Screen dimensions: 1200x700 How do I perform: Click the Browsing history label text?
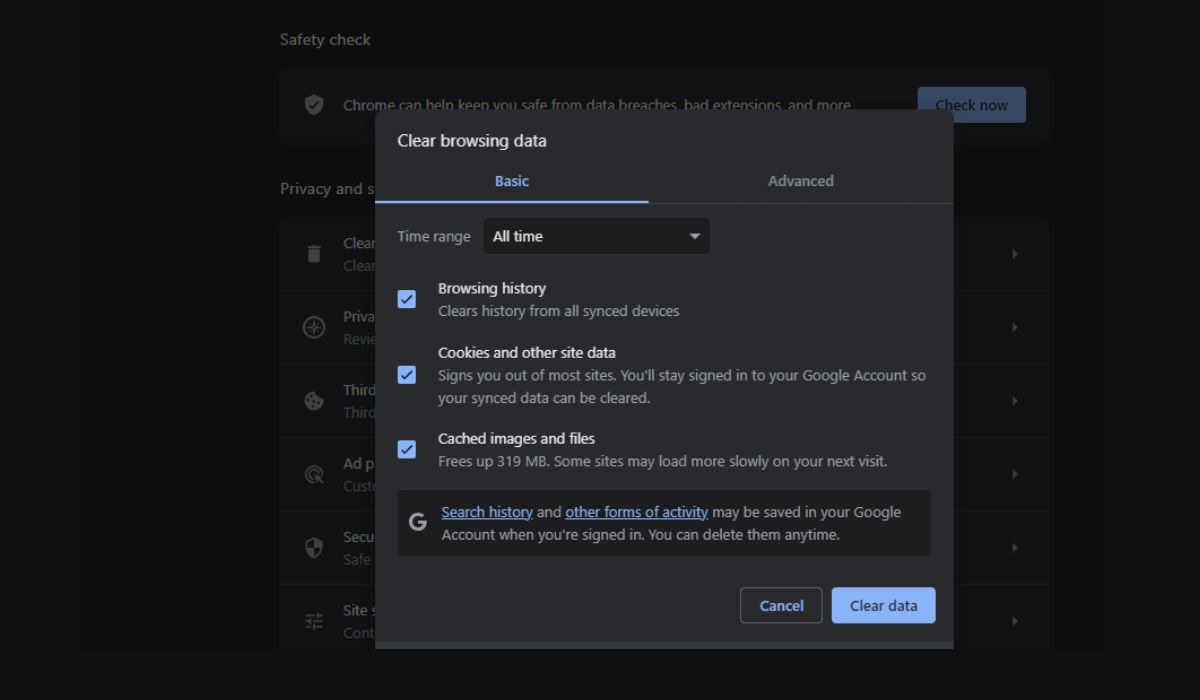point(492,288)
